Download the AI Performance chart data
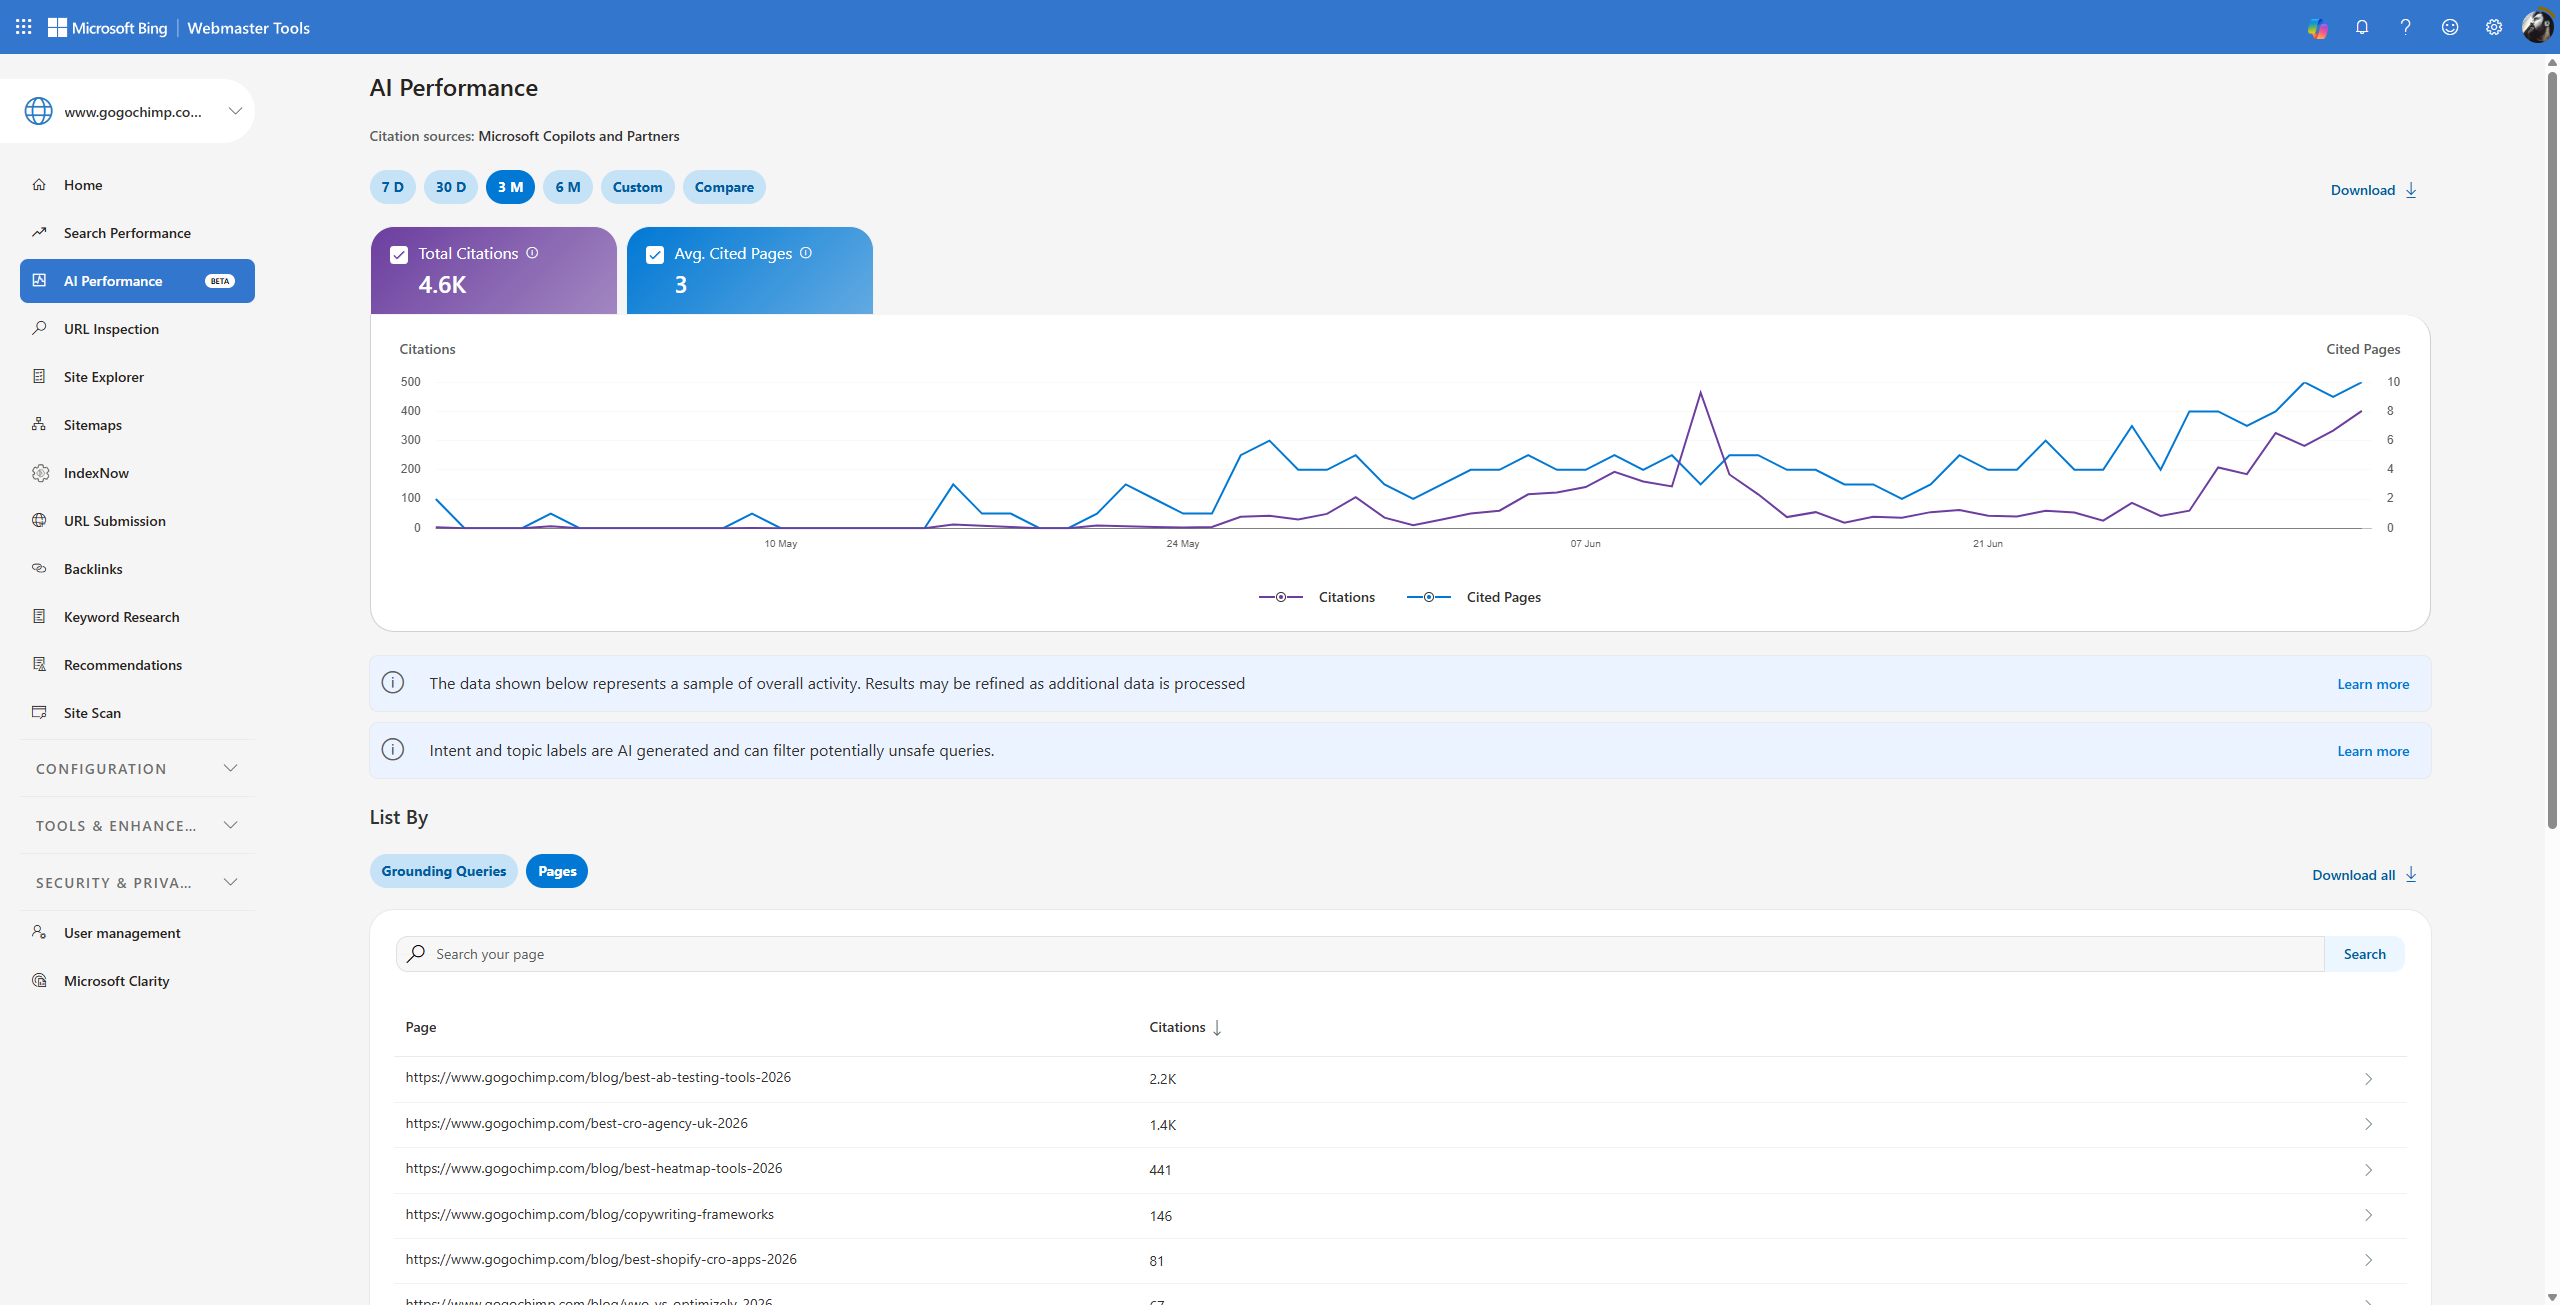Screen dimensions: 2560x1305 2374,190
